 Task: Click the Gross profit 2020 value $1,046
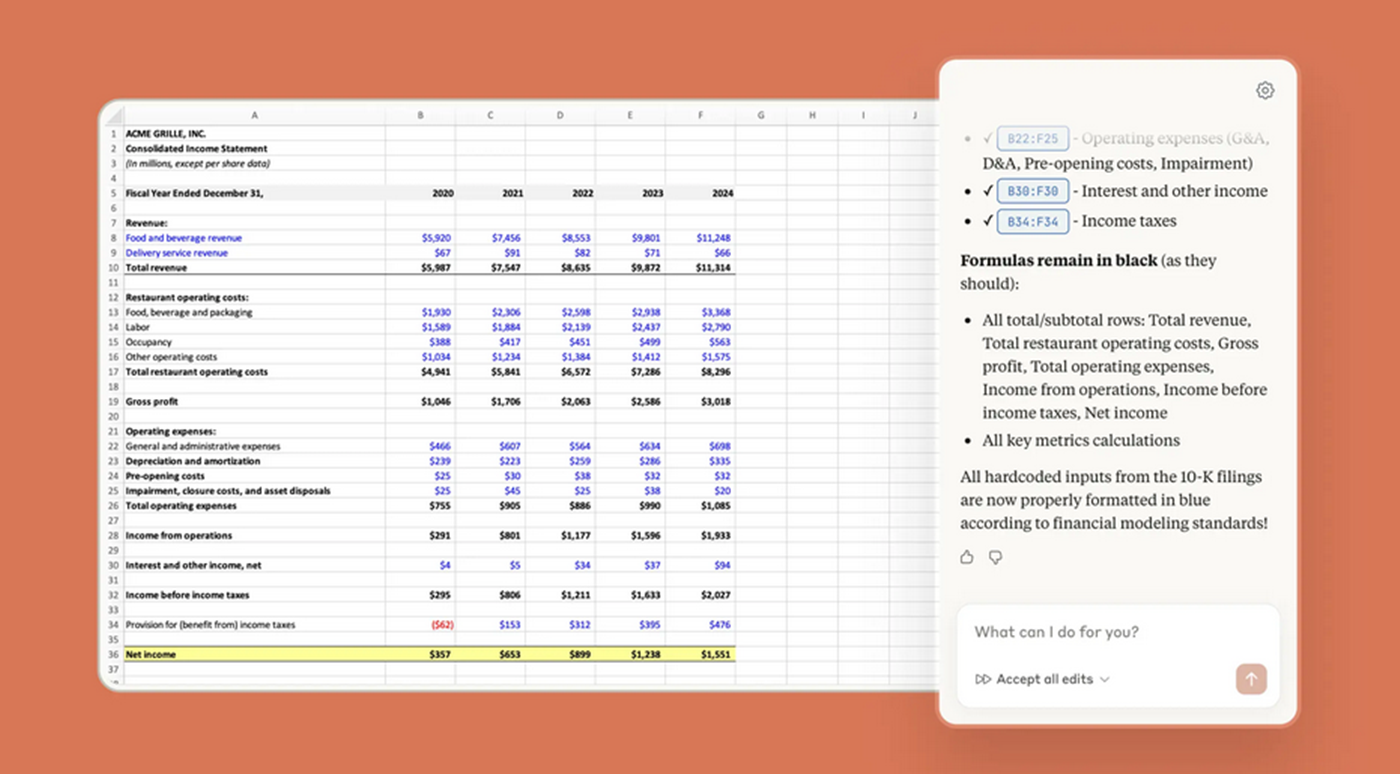(436, 401)
